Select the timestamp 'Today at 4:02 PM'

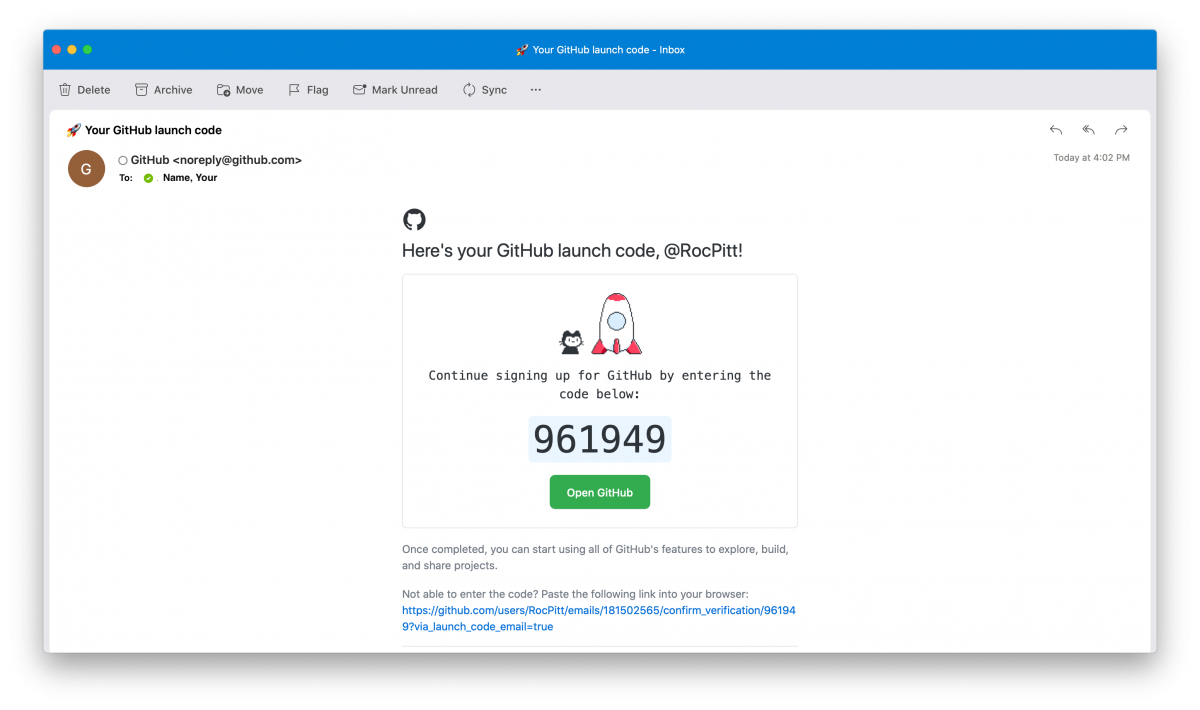click(1091, 158)
